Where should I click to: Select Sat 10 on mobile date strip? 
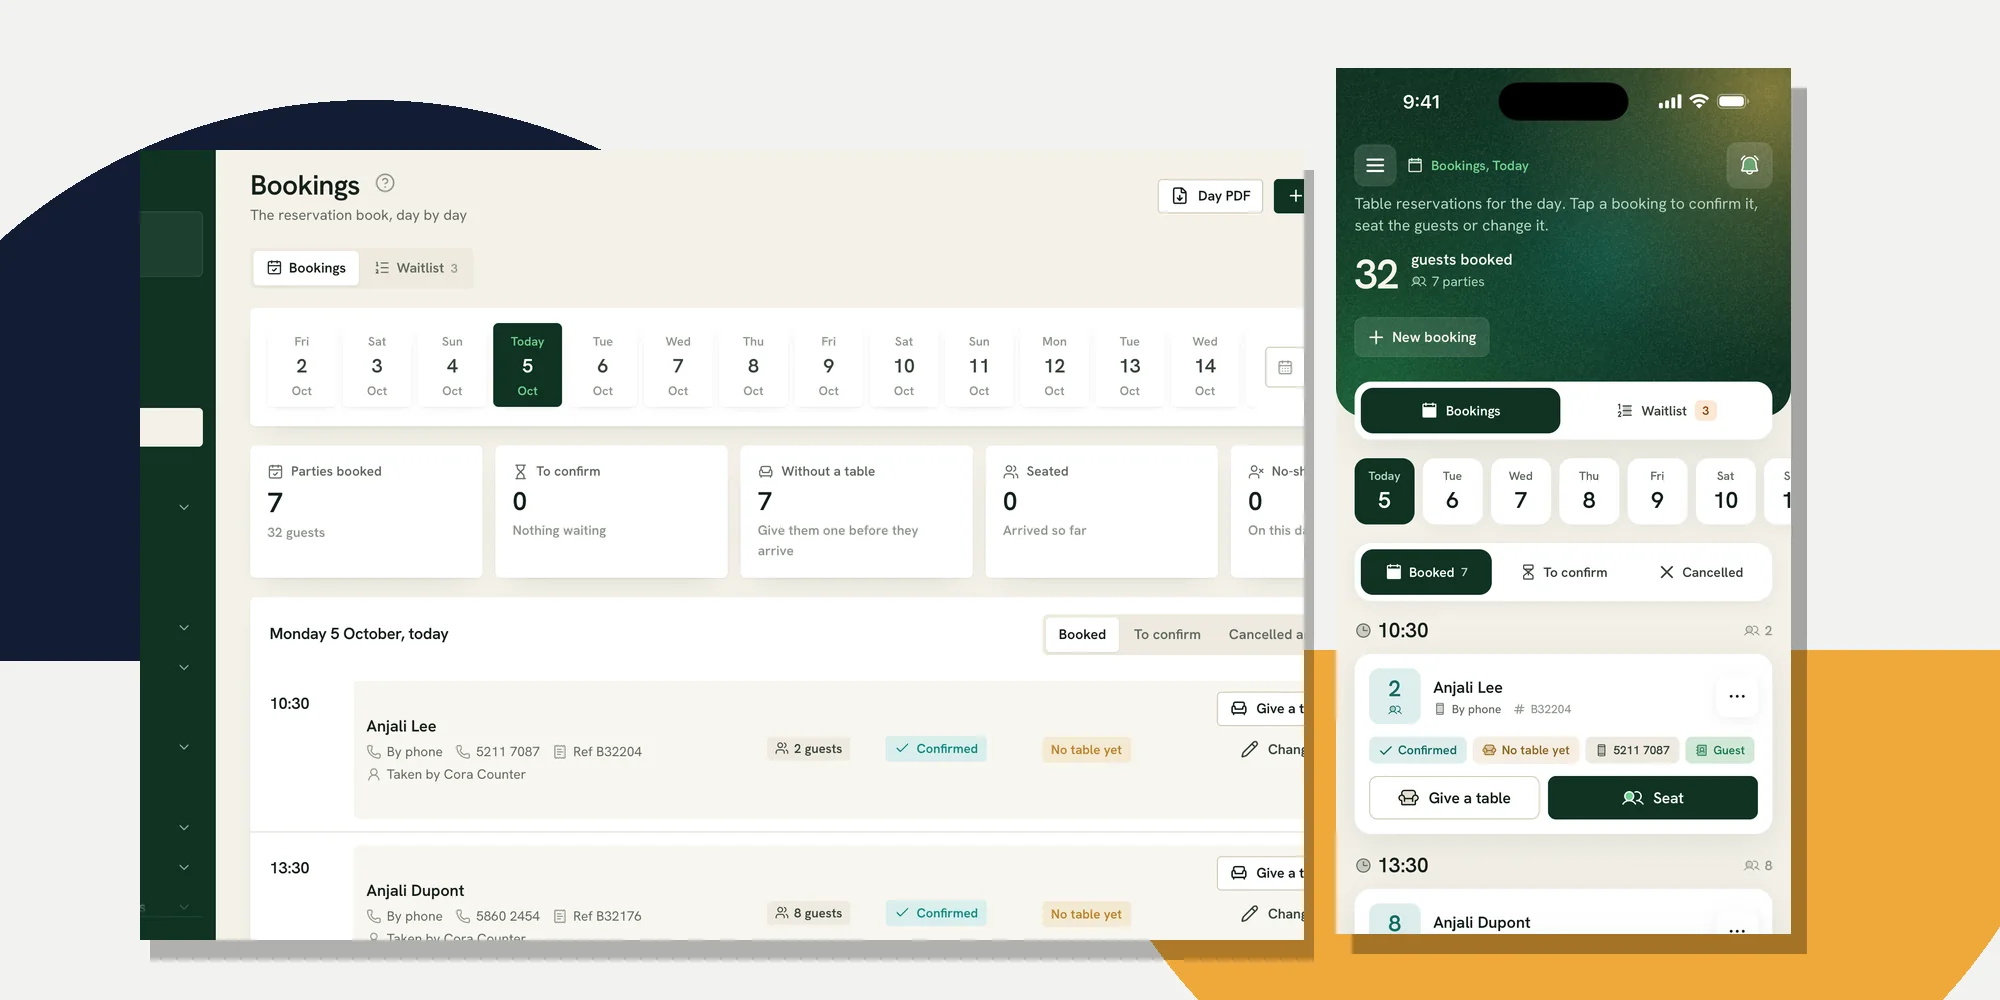[1726, 491]
